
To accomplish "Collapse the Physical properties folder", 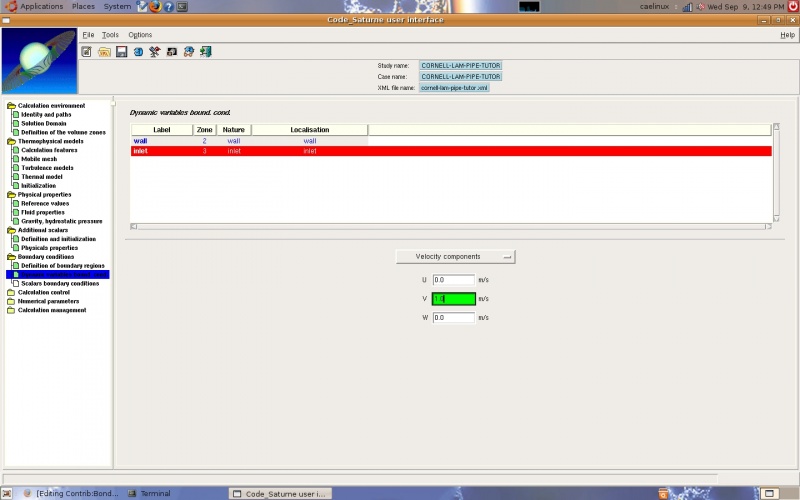I will click(11, 194).
